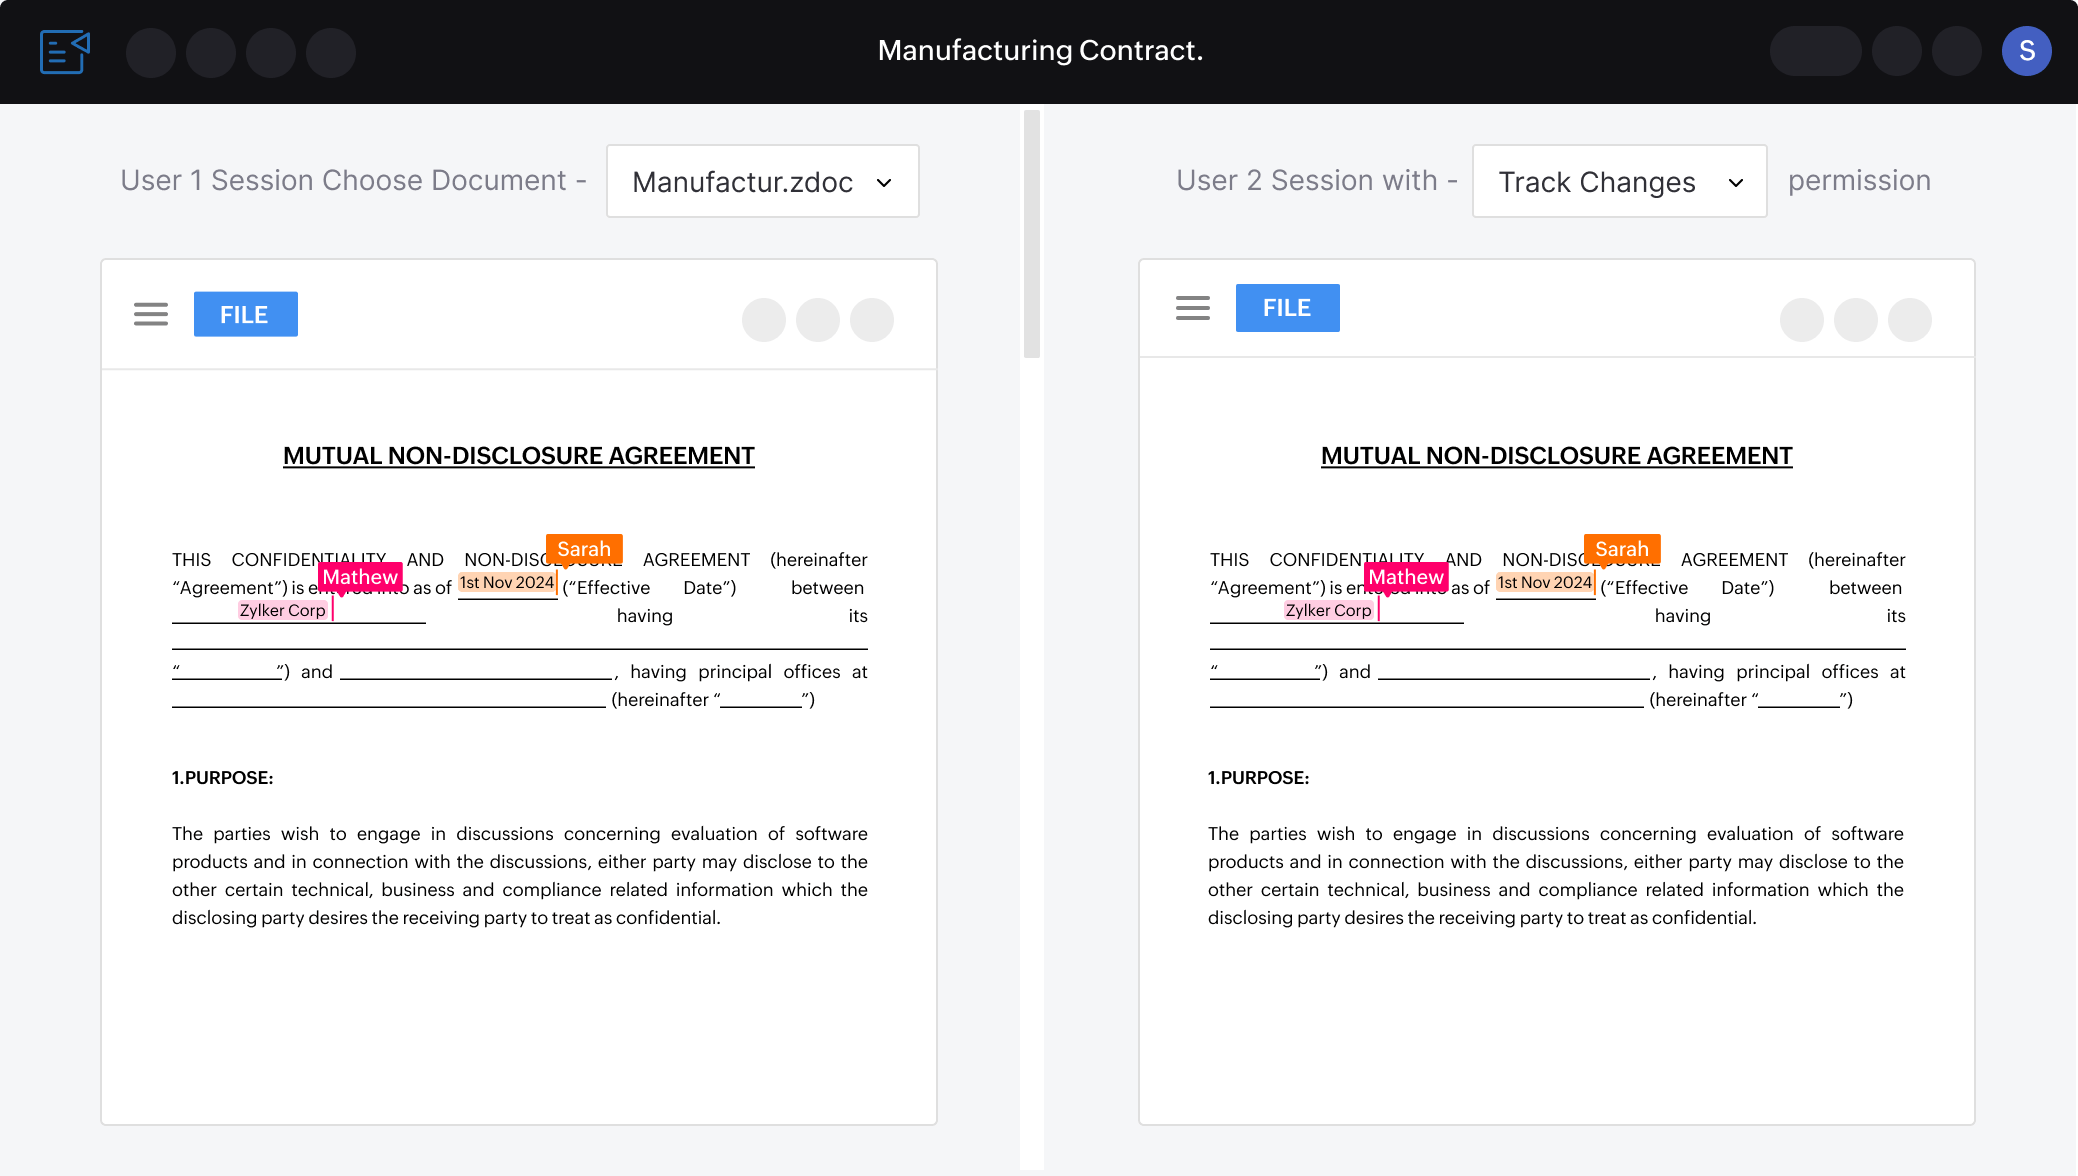Viewport: 2078px width, 1176px height.
Task: Open the user avatar S profile
Action: [x=2026, y=51]
